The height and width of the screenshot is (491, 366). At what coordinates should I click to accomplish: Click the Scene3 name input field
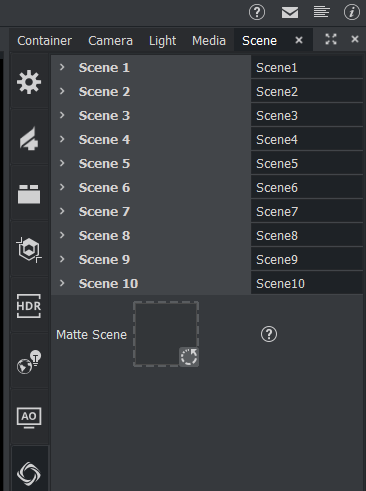307,116
